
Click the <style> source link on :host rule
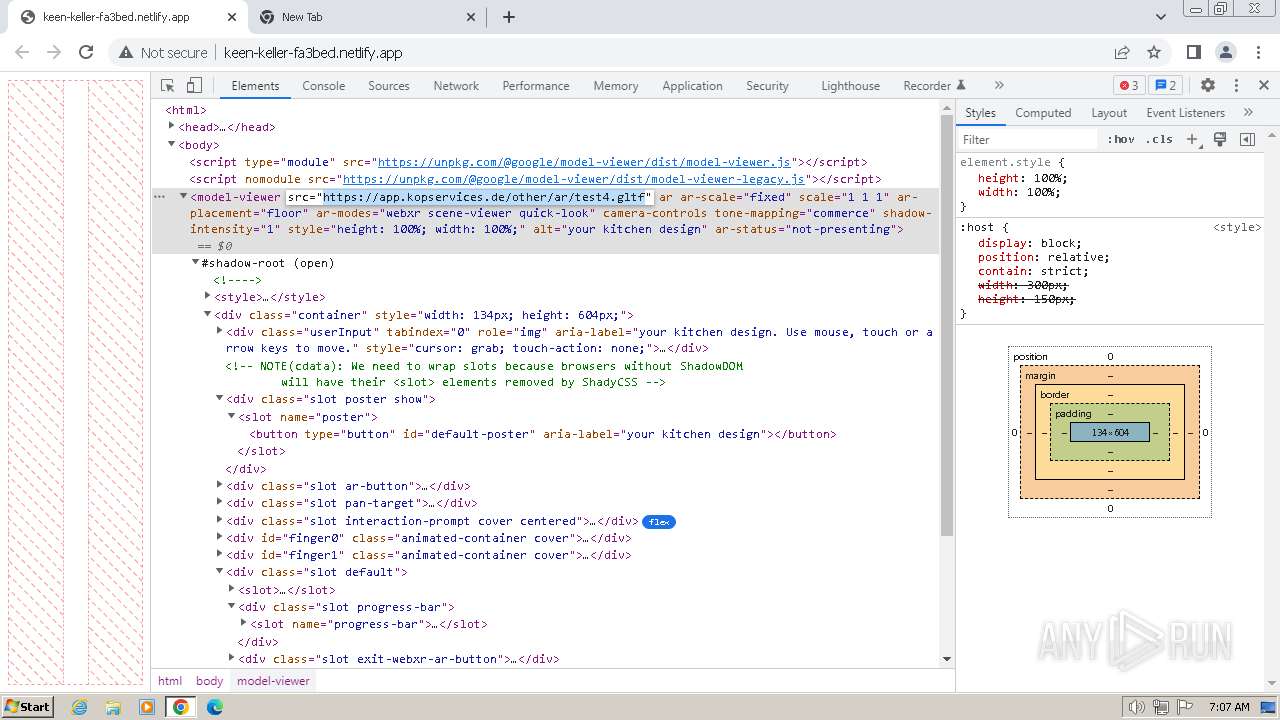[1237, 227]
